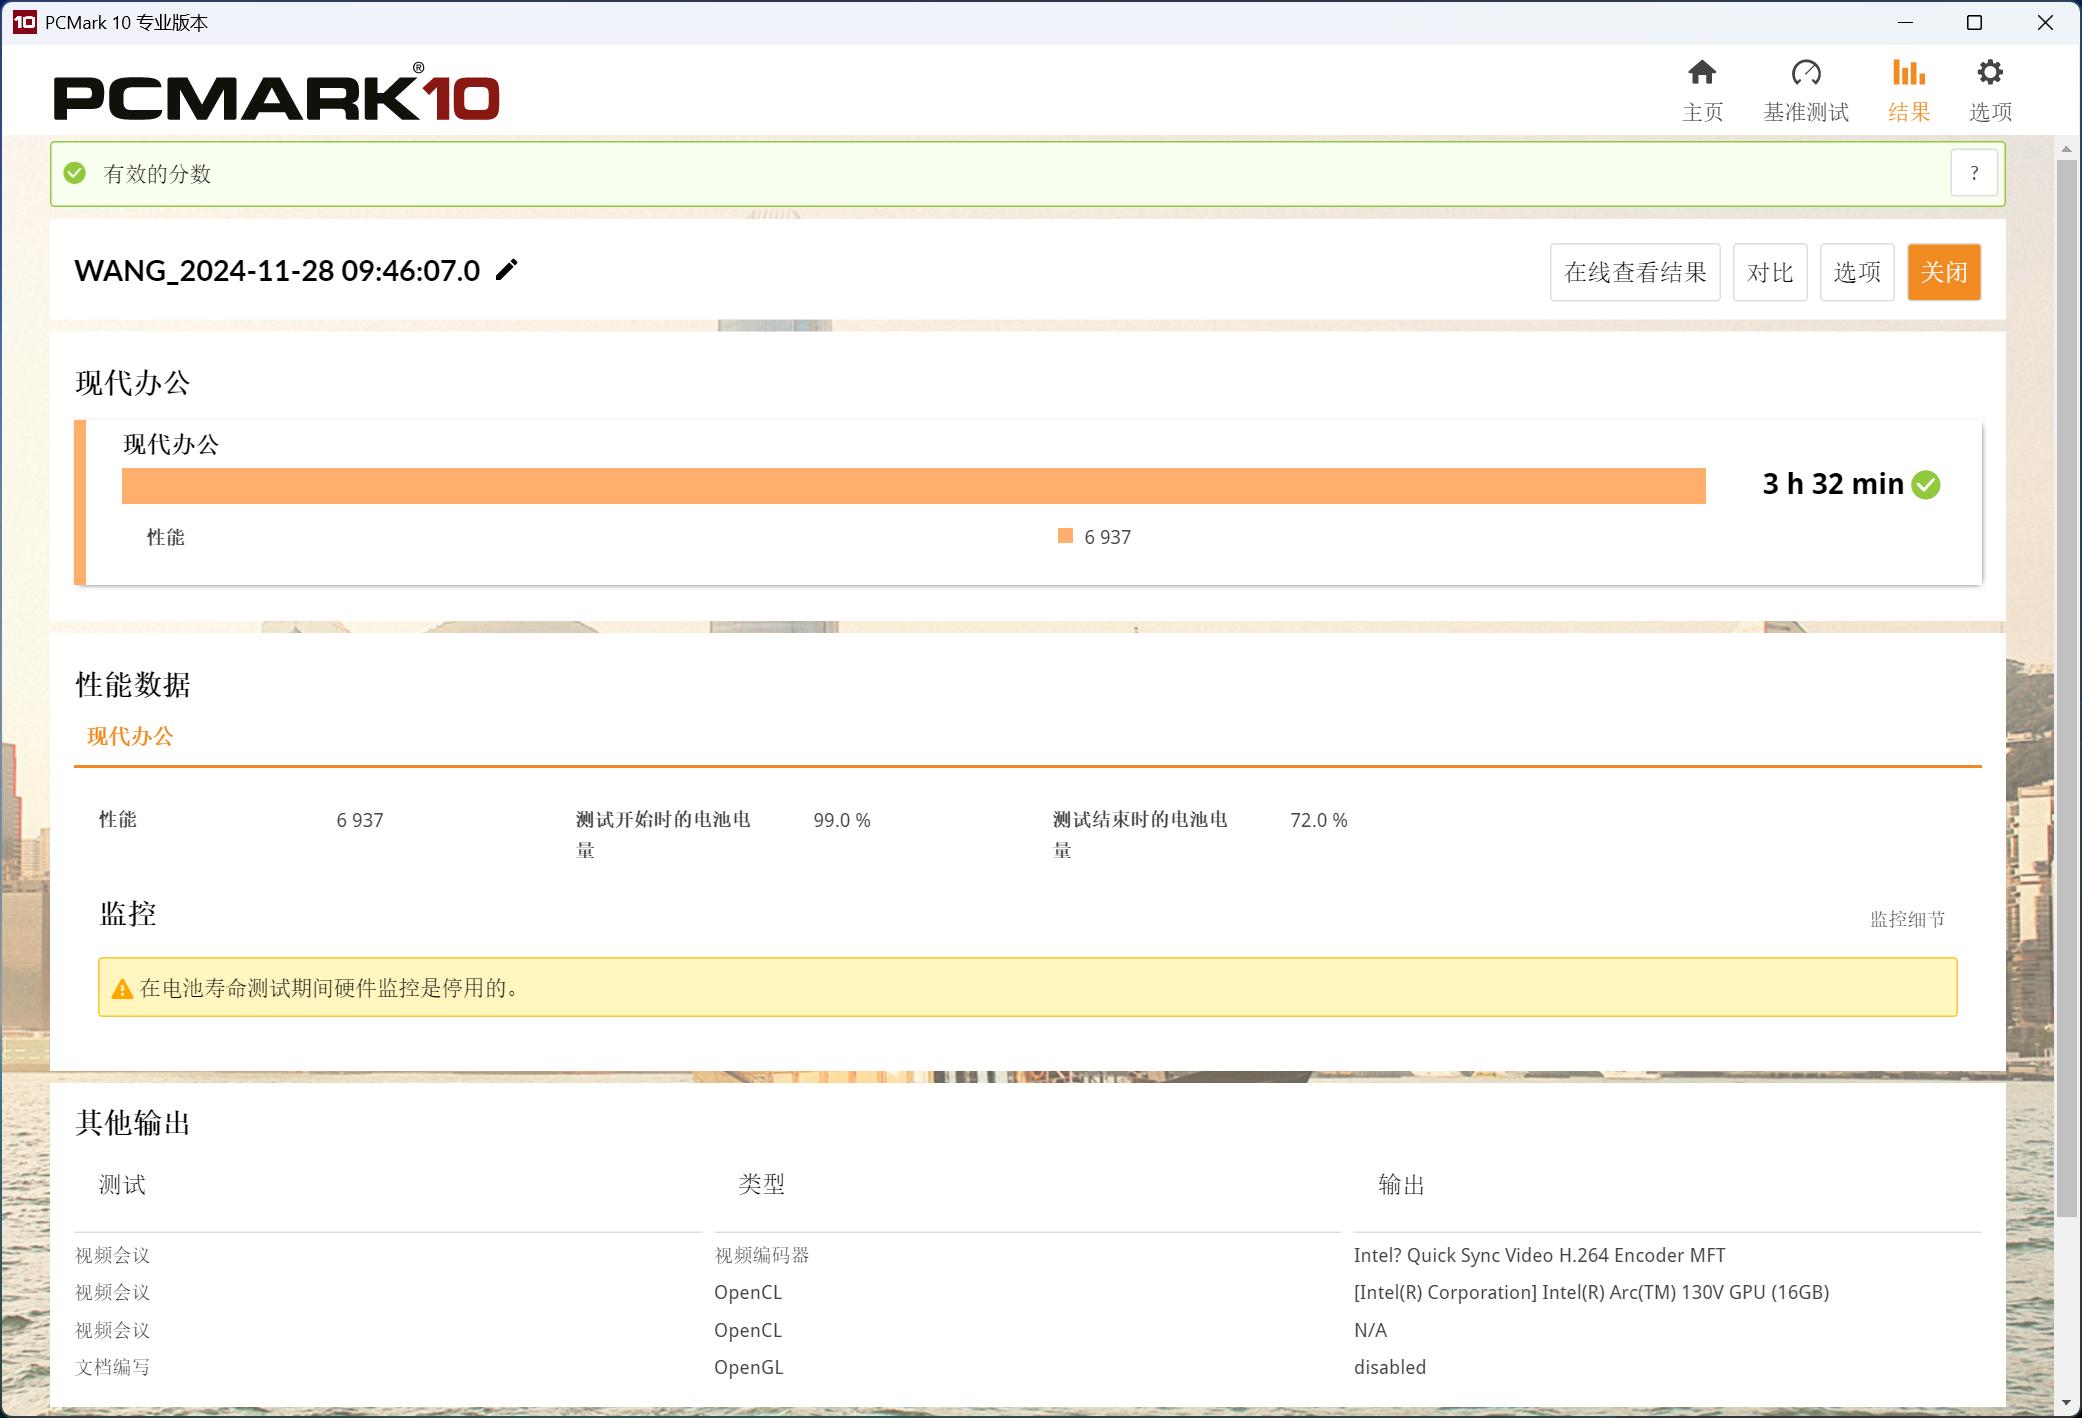Screen dimensions: 2082x1418
Task: Click the question mark help button
Action: (x=1973, y=173)
